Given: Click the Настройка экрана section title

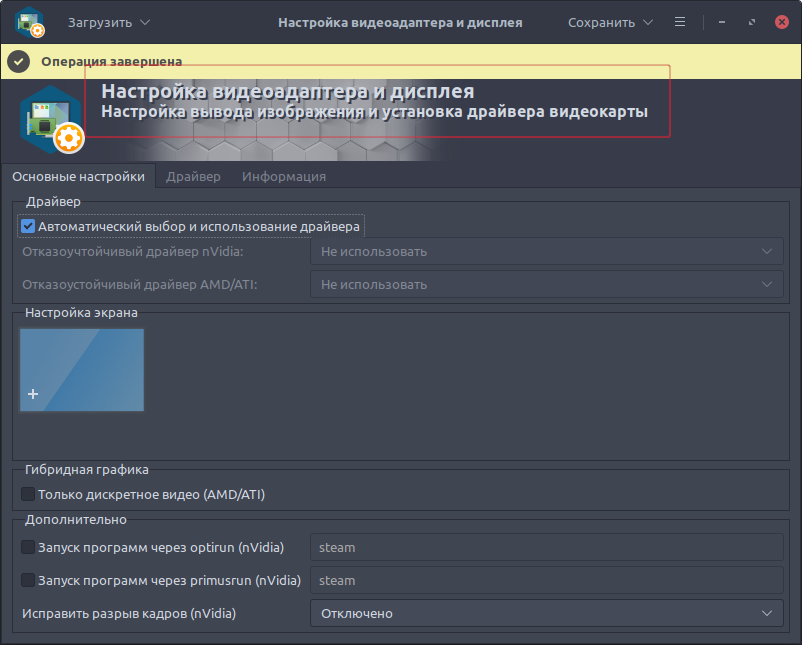Looking at the screenshot, I should pos(81,313).
